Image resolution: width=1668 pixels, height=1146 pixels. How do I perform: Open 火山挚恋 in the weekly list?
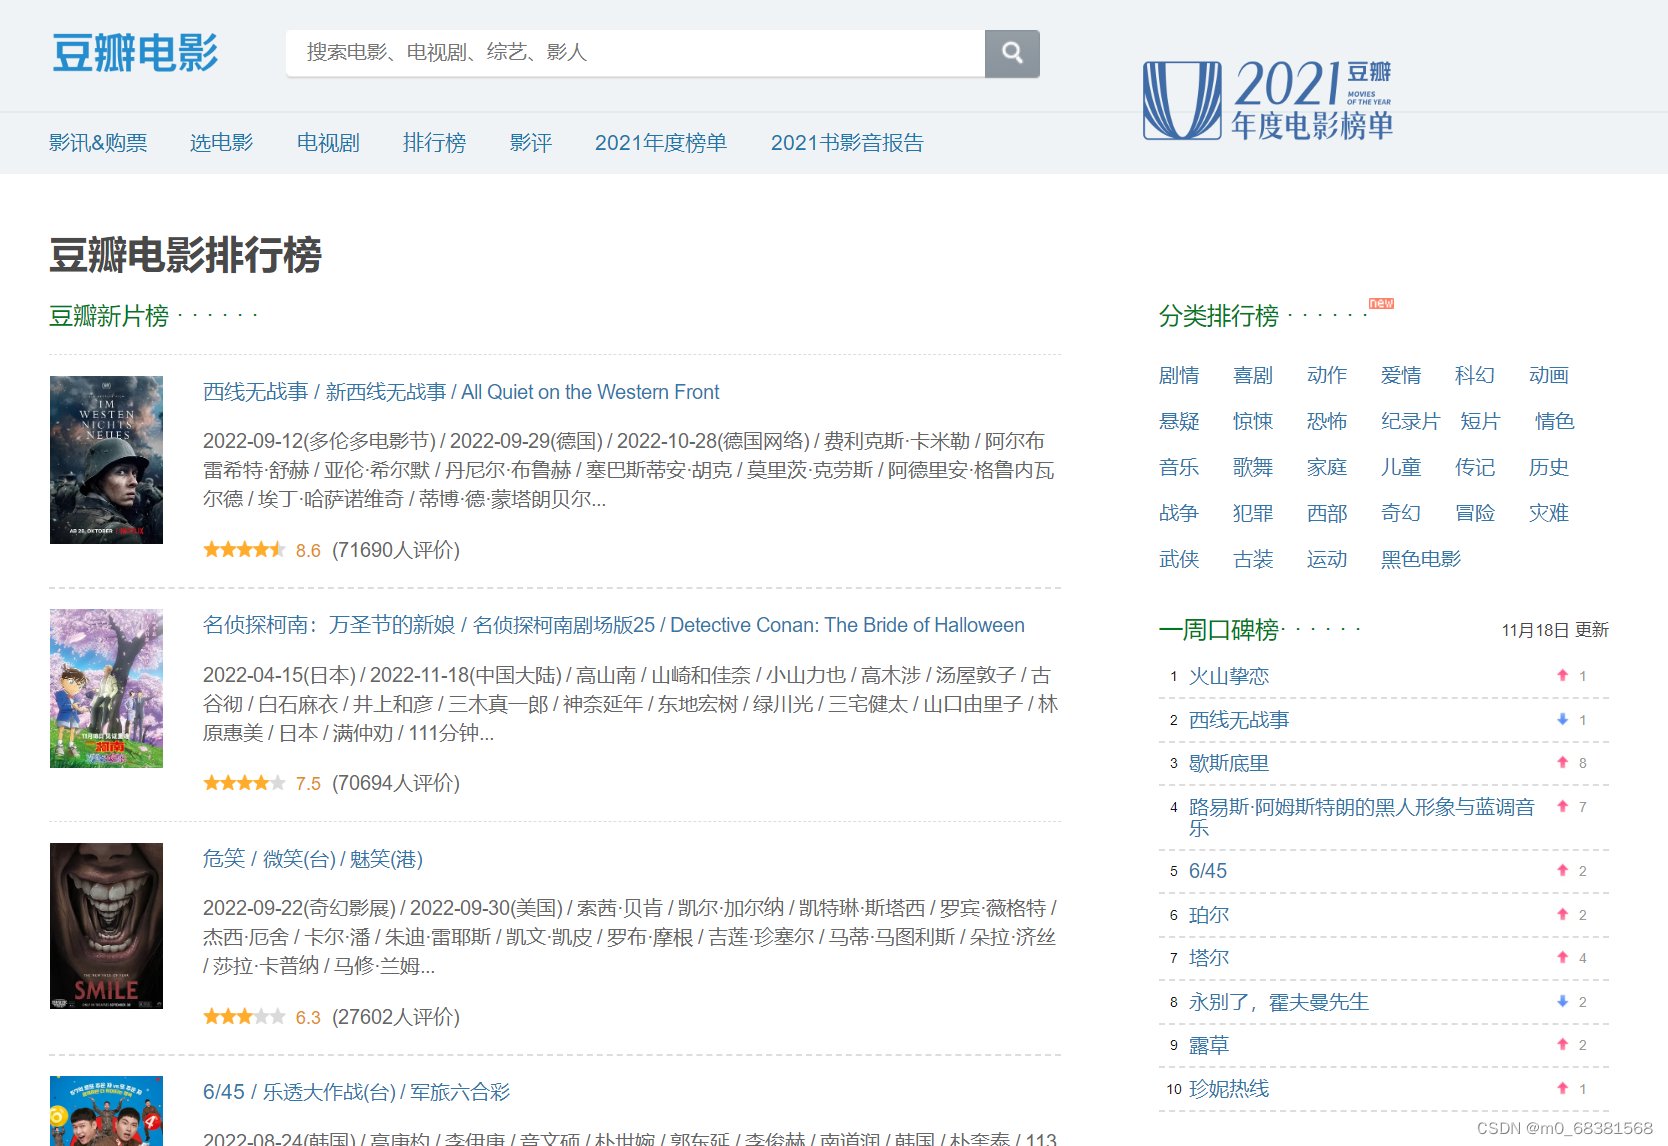[x=1229, y=676]
